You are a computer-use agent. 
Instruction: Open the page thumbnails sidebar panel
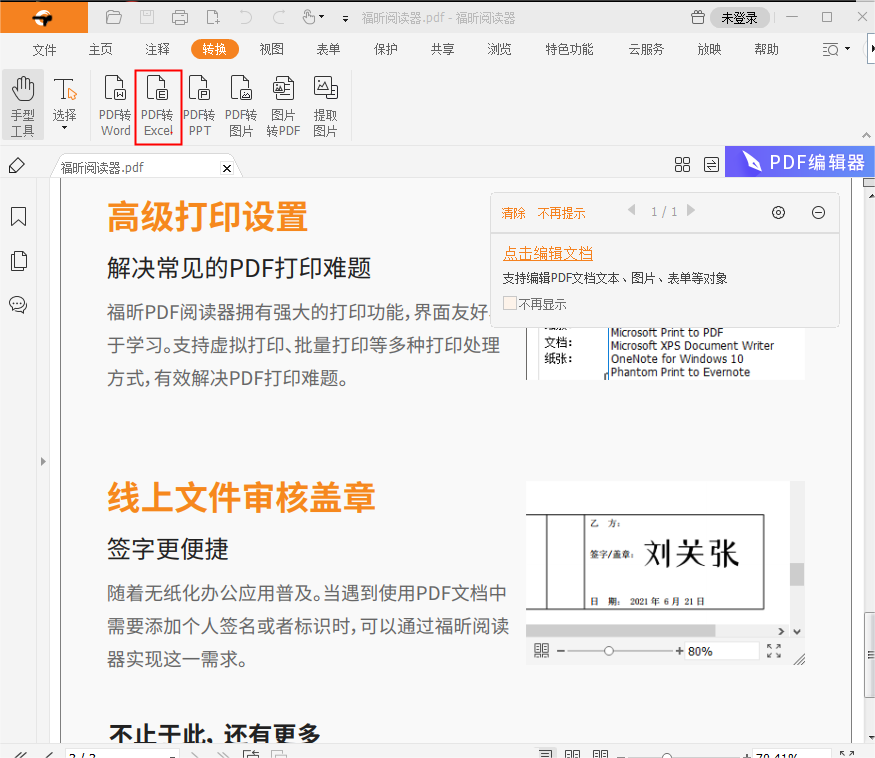coord(18,260)
